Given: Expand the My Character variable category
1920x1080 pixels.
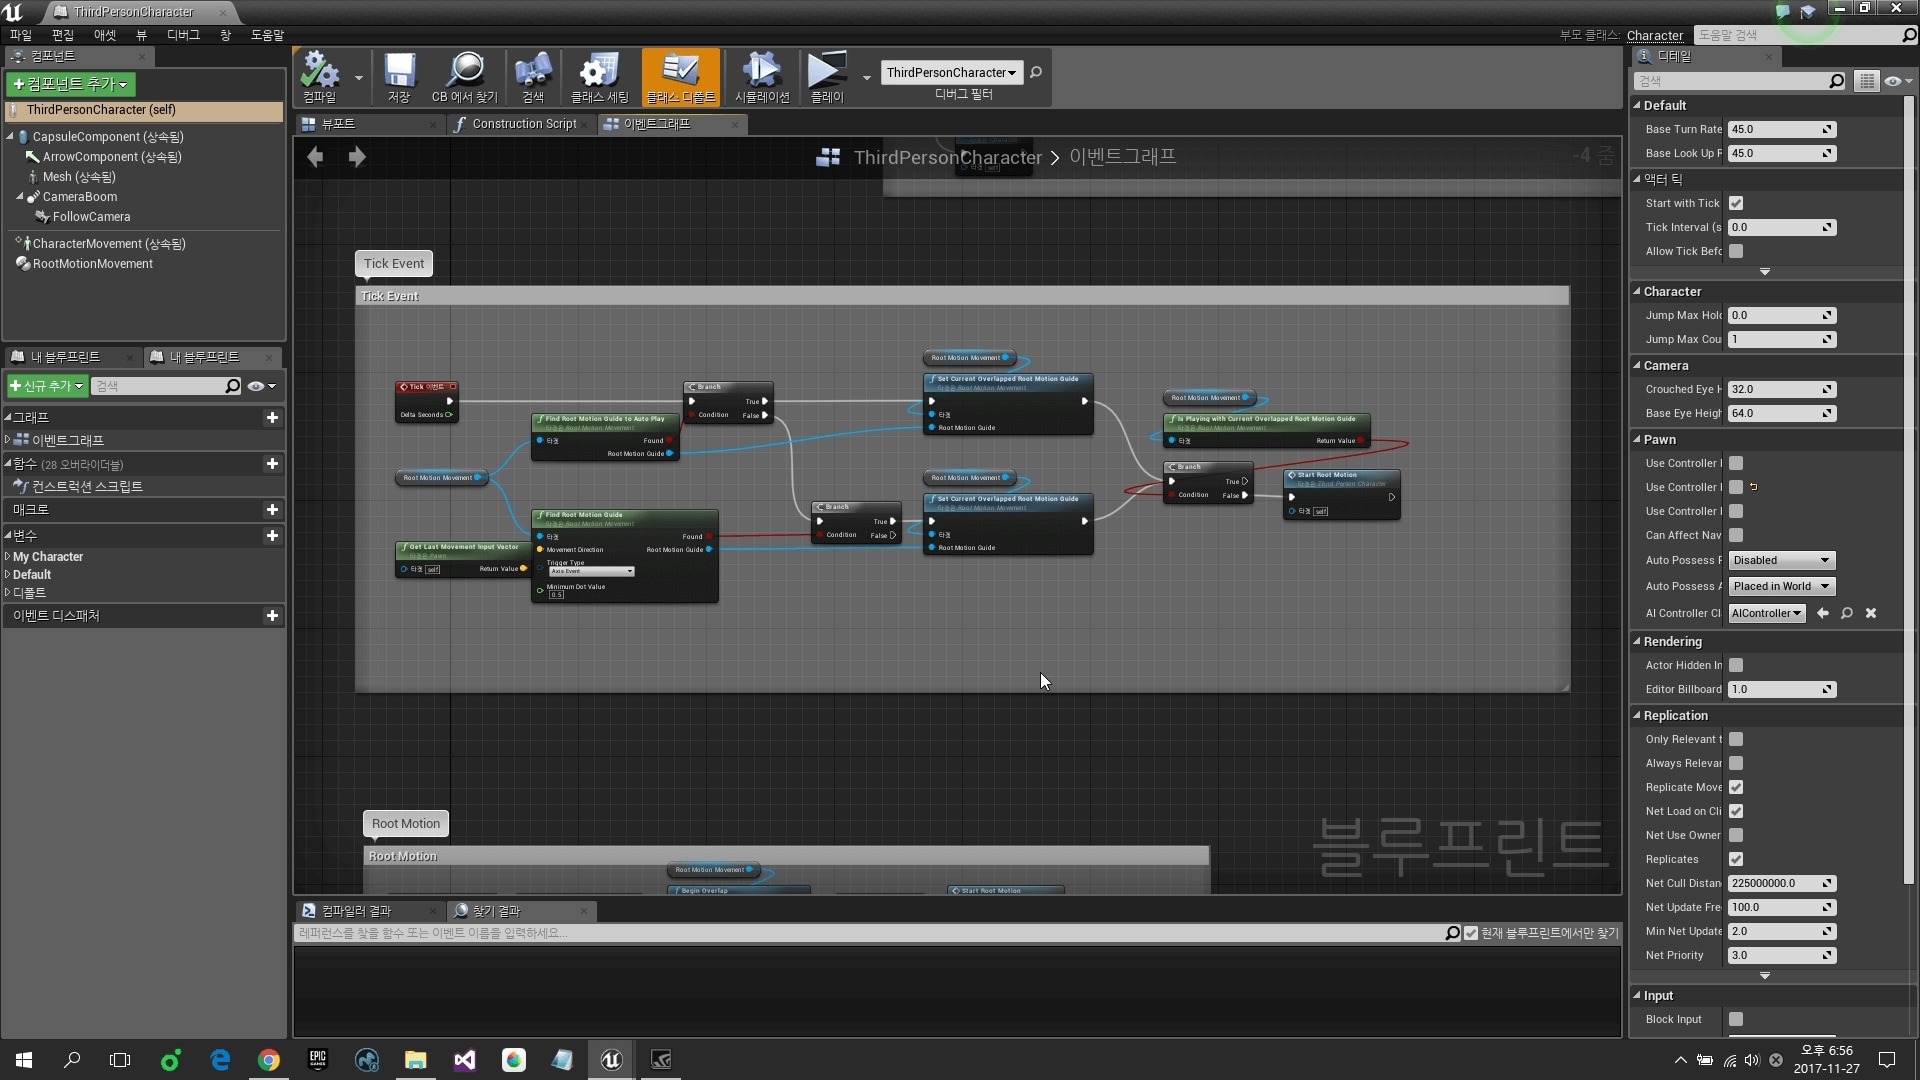Looking at the screenshot, I should 9,557.
